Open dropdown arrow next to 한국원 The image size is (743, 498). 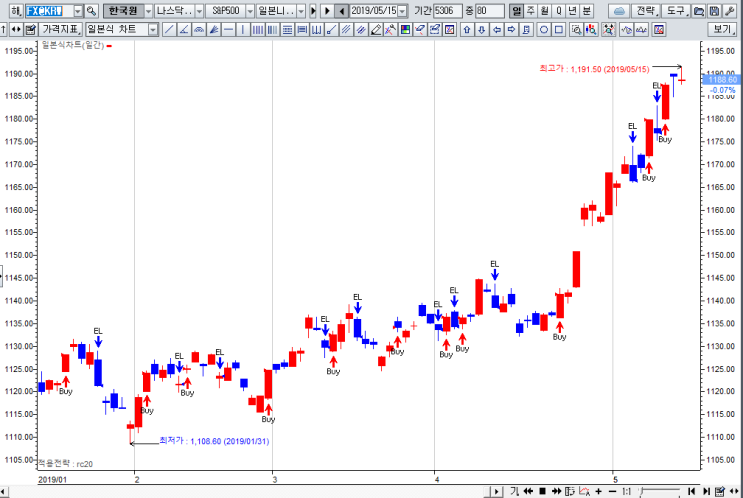point(148,11)
